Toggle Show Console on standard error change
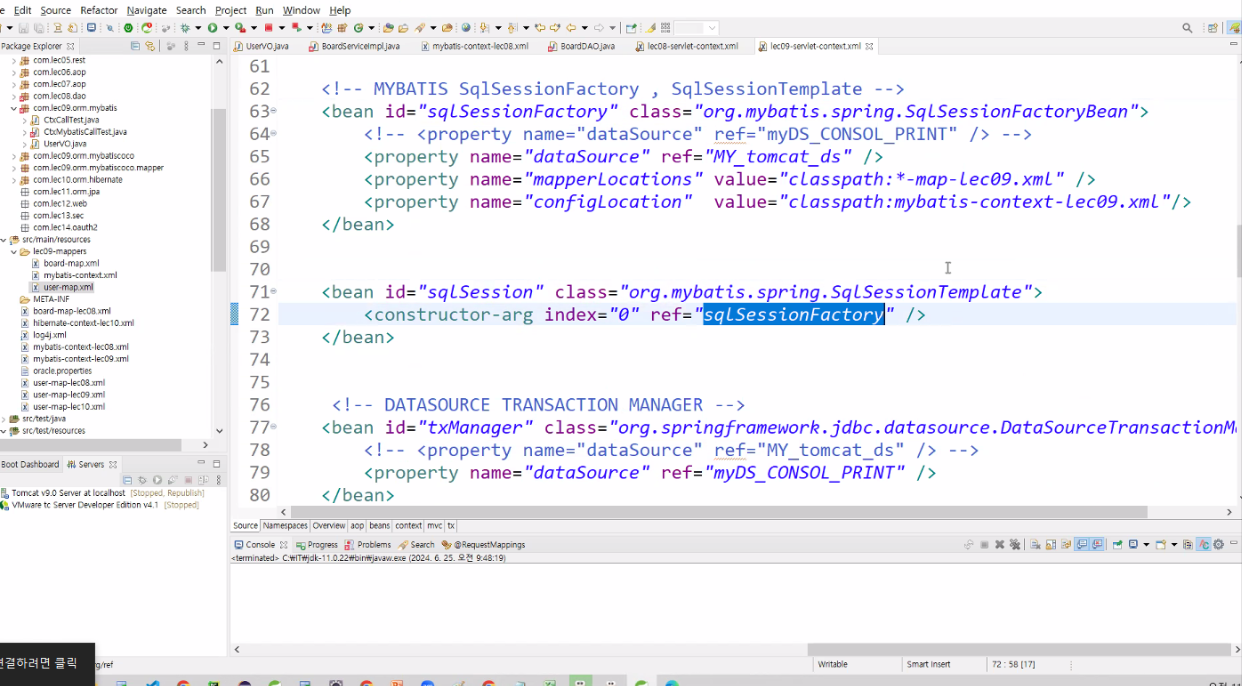The image size is (1242, 686). (x=1097, y=545)
